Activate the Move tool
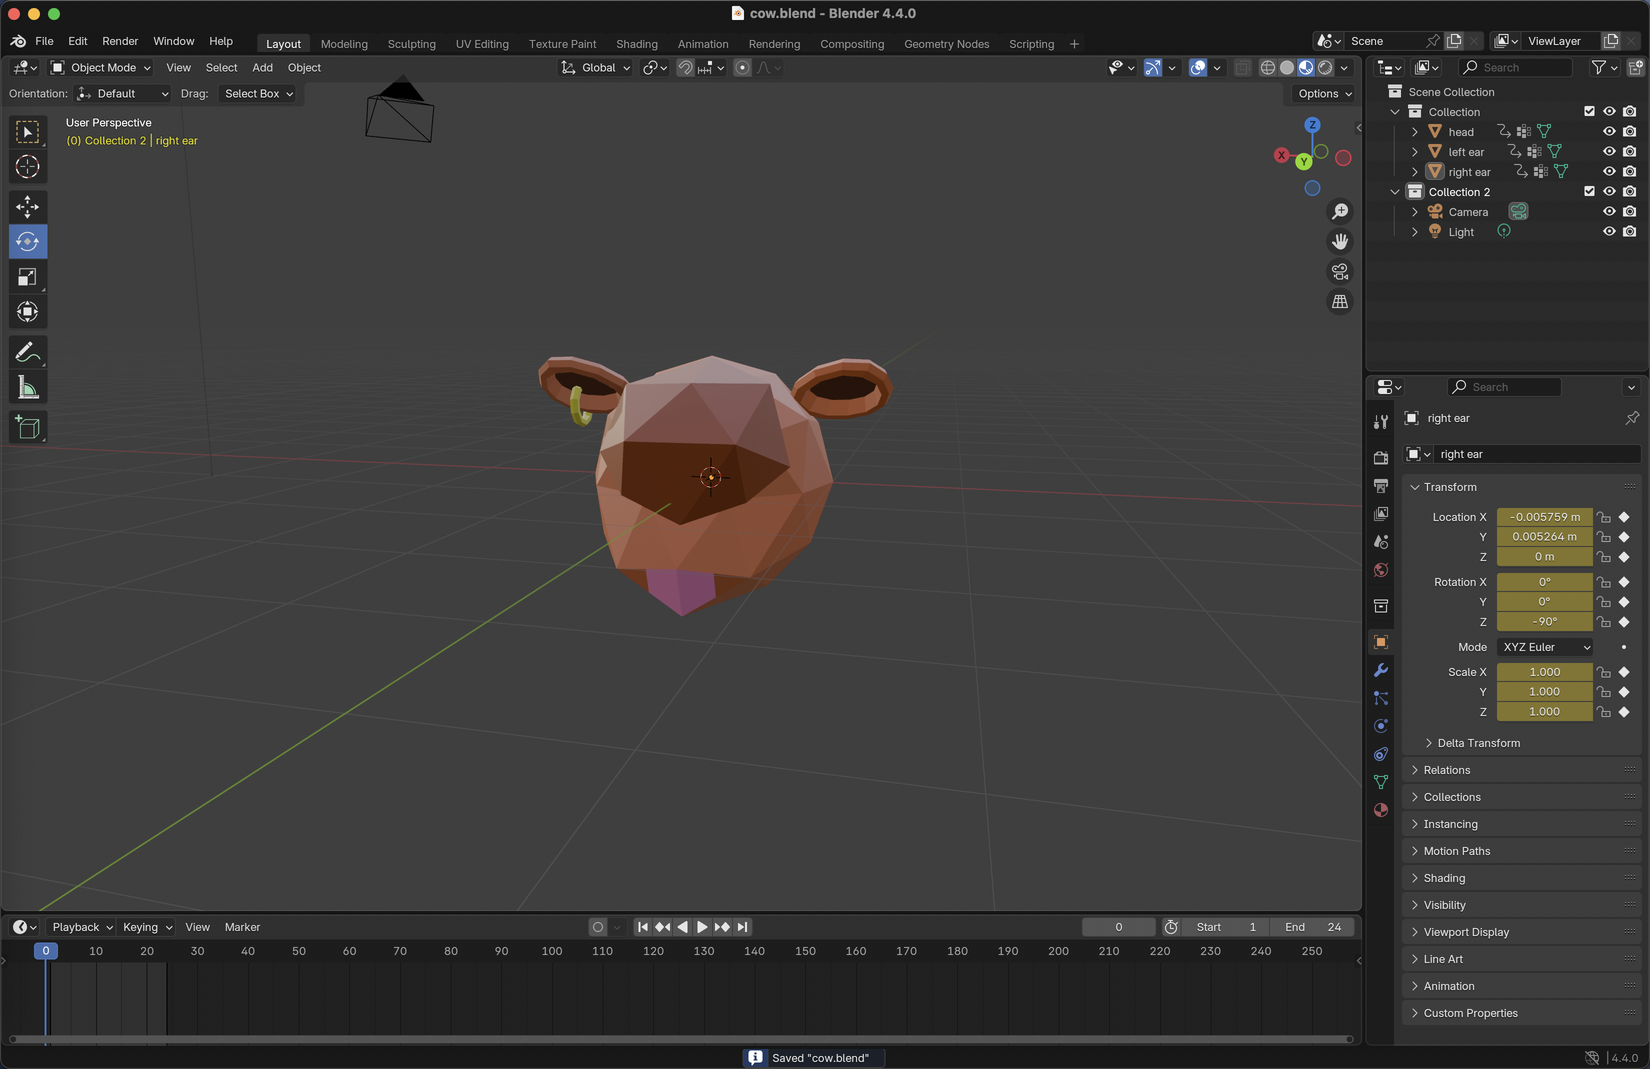1650x1069 pixels. (27, 207)
